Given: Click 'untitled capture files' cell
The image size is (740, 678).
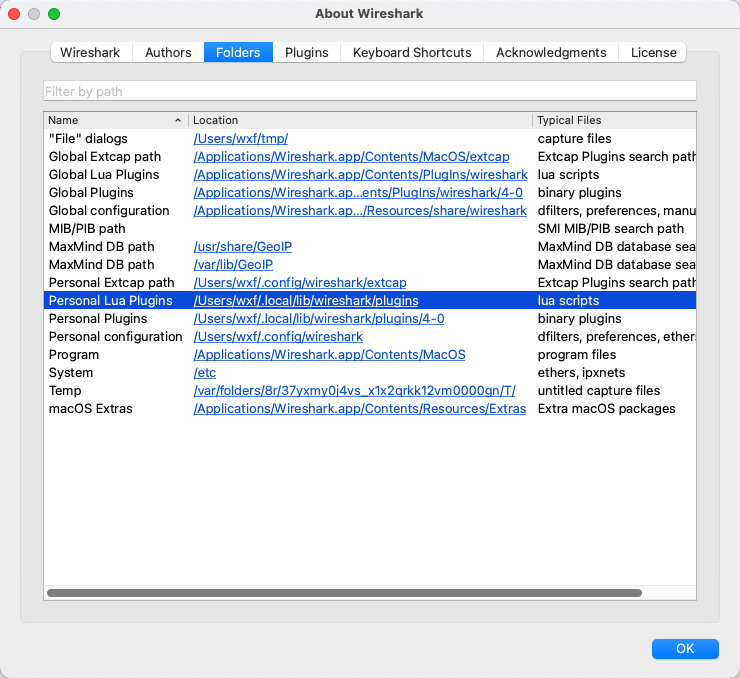Looking at the screenshot, I should [599, 391].
